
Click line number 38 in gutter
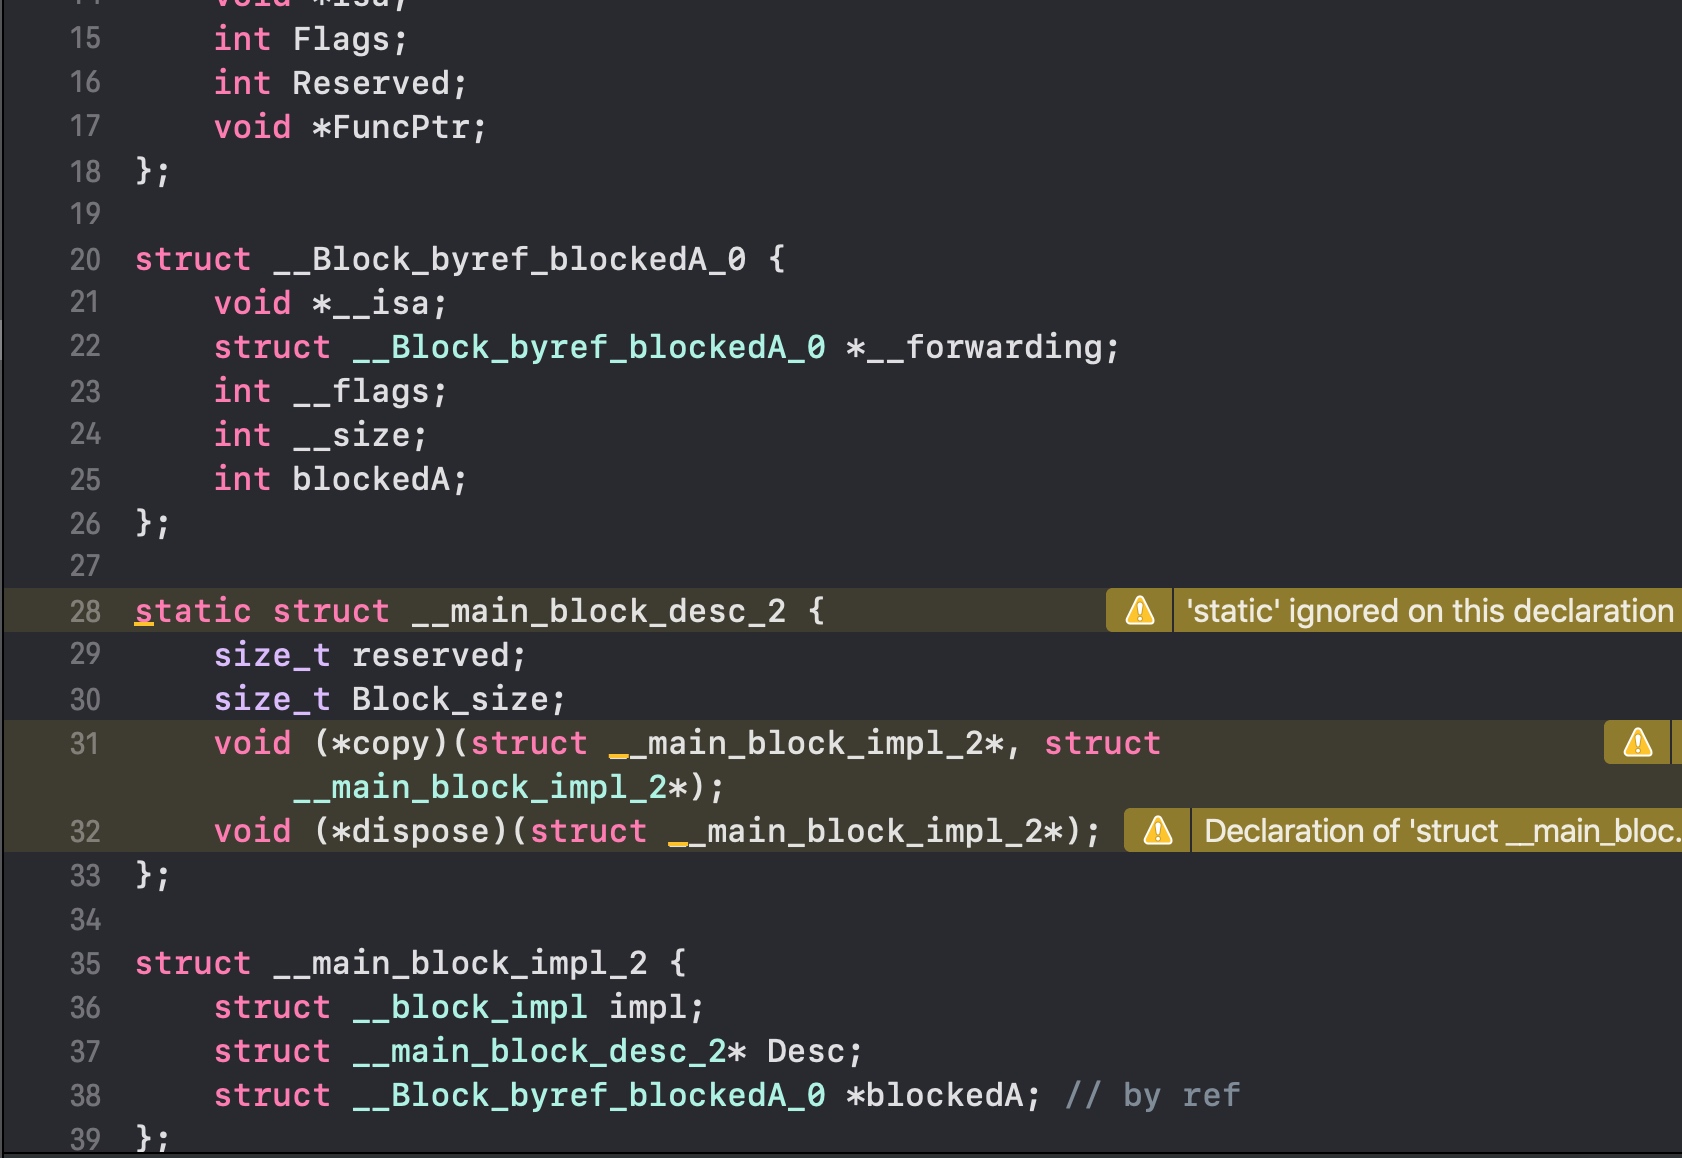point(85,1095)
